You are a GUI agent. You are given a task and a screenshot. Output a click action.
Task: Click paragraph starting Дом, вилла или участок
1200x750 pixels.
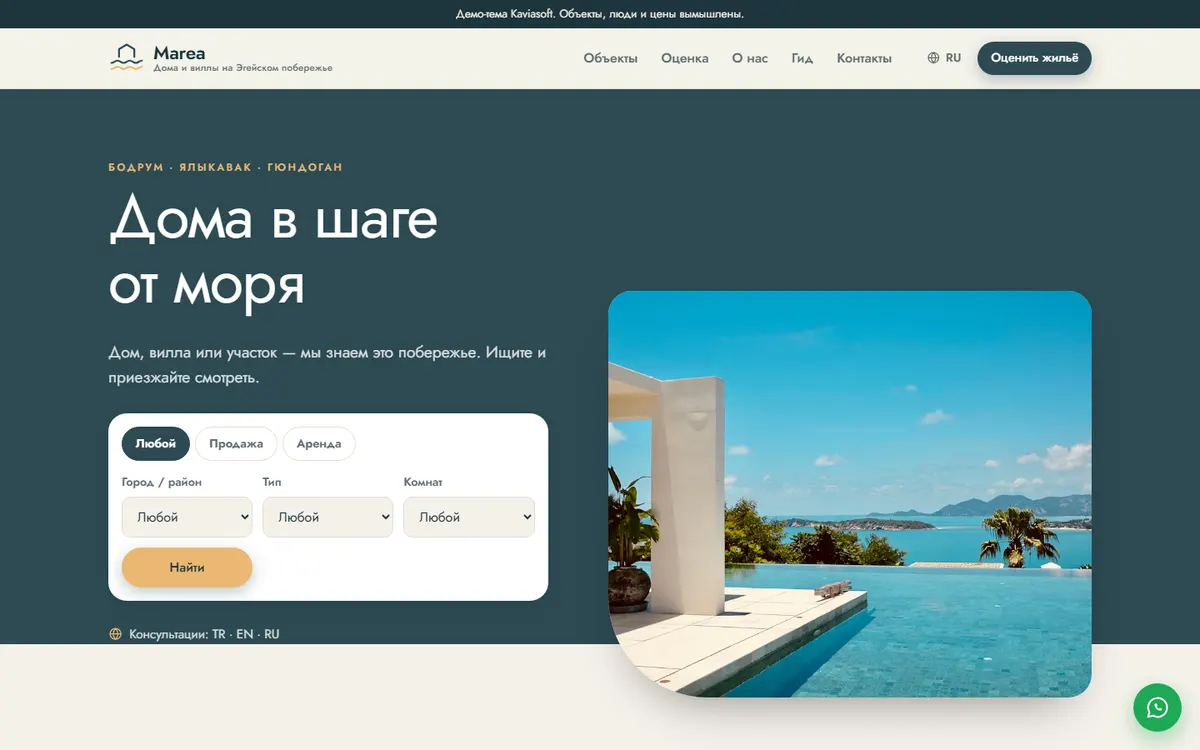tap(327, 366)
